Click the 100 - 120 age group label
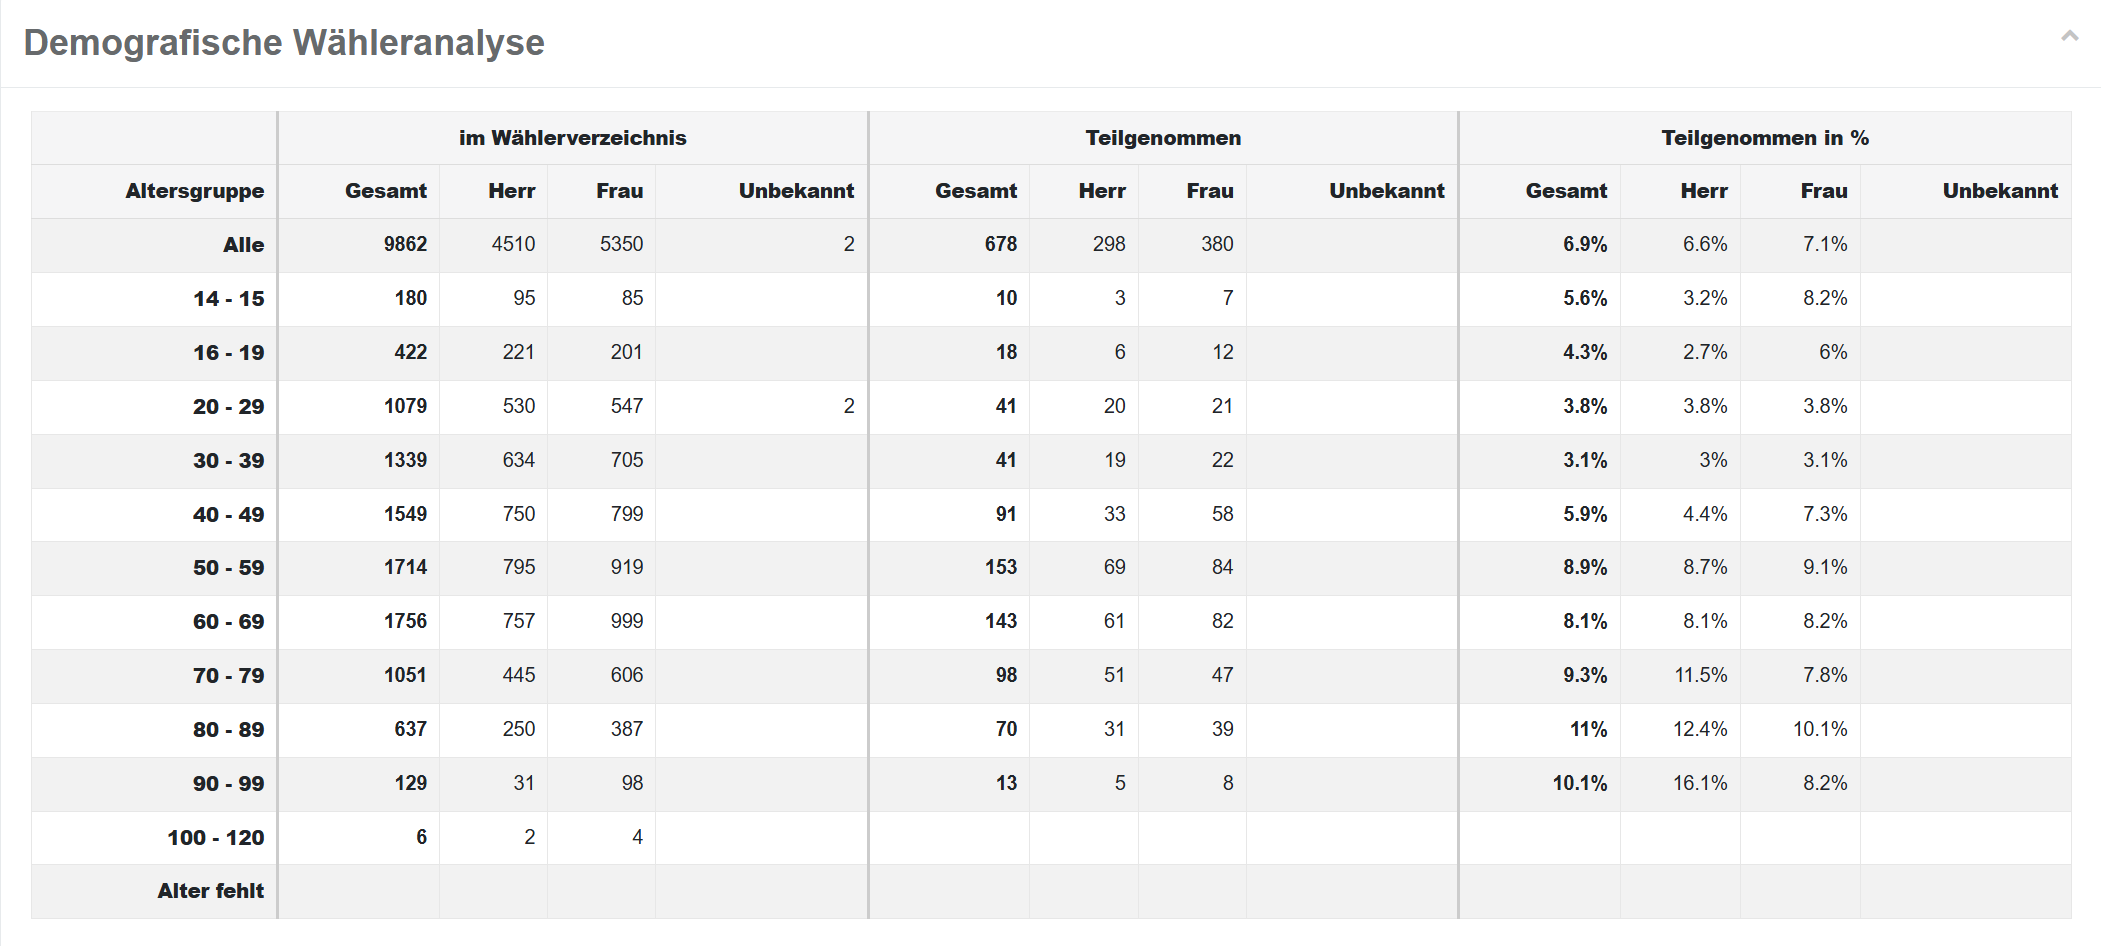 coord(215,838)
